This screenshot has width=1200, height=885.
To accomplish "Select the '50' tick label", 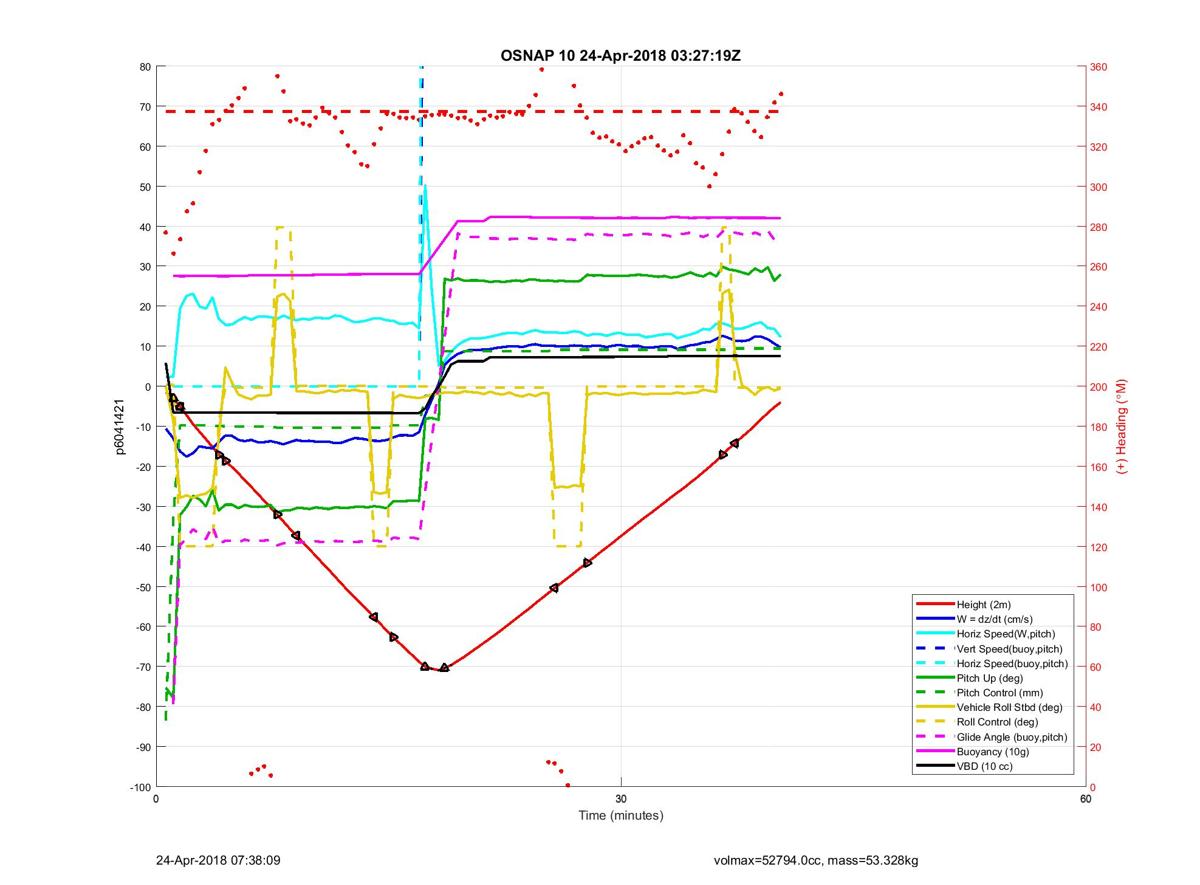I will [x=144, y=187].
